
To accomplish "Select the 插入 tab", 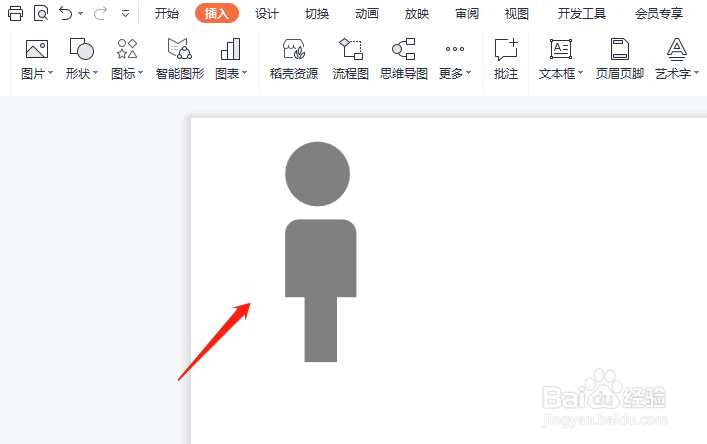I will click(x=217, y=14).
